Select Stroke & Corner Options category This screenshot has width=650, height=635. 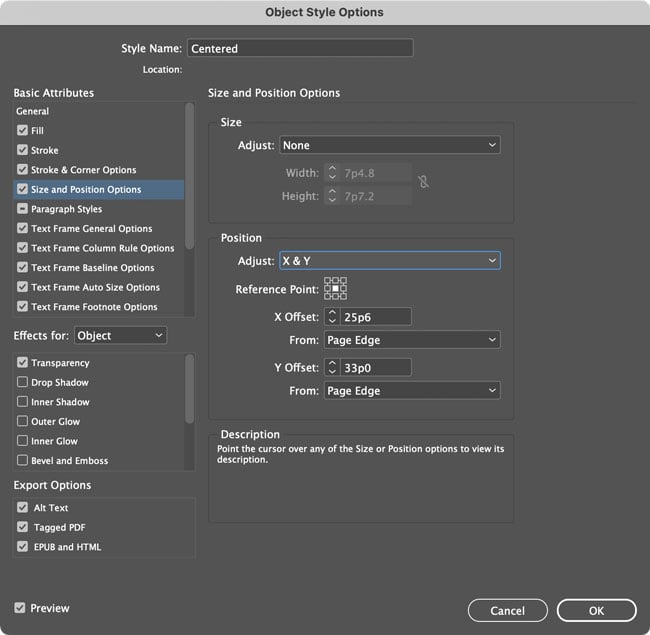click(x=83, y=170)
